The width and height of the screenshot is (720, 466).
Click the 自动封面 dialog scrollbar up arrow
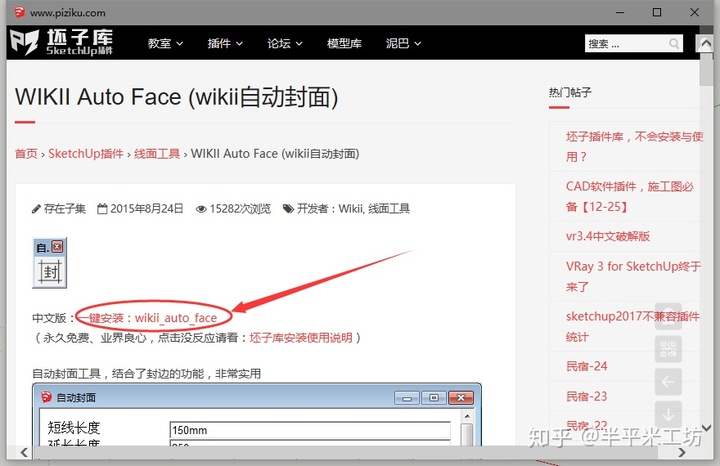[x=467, y=416]
